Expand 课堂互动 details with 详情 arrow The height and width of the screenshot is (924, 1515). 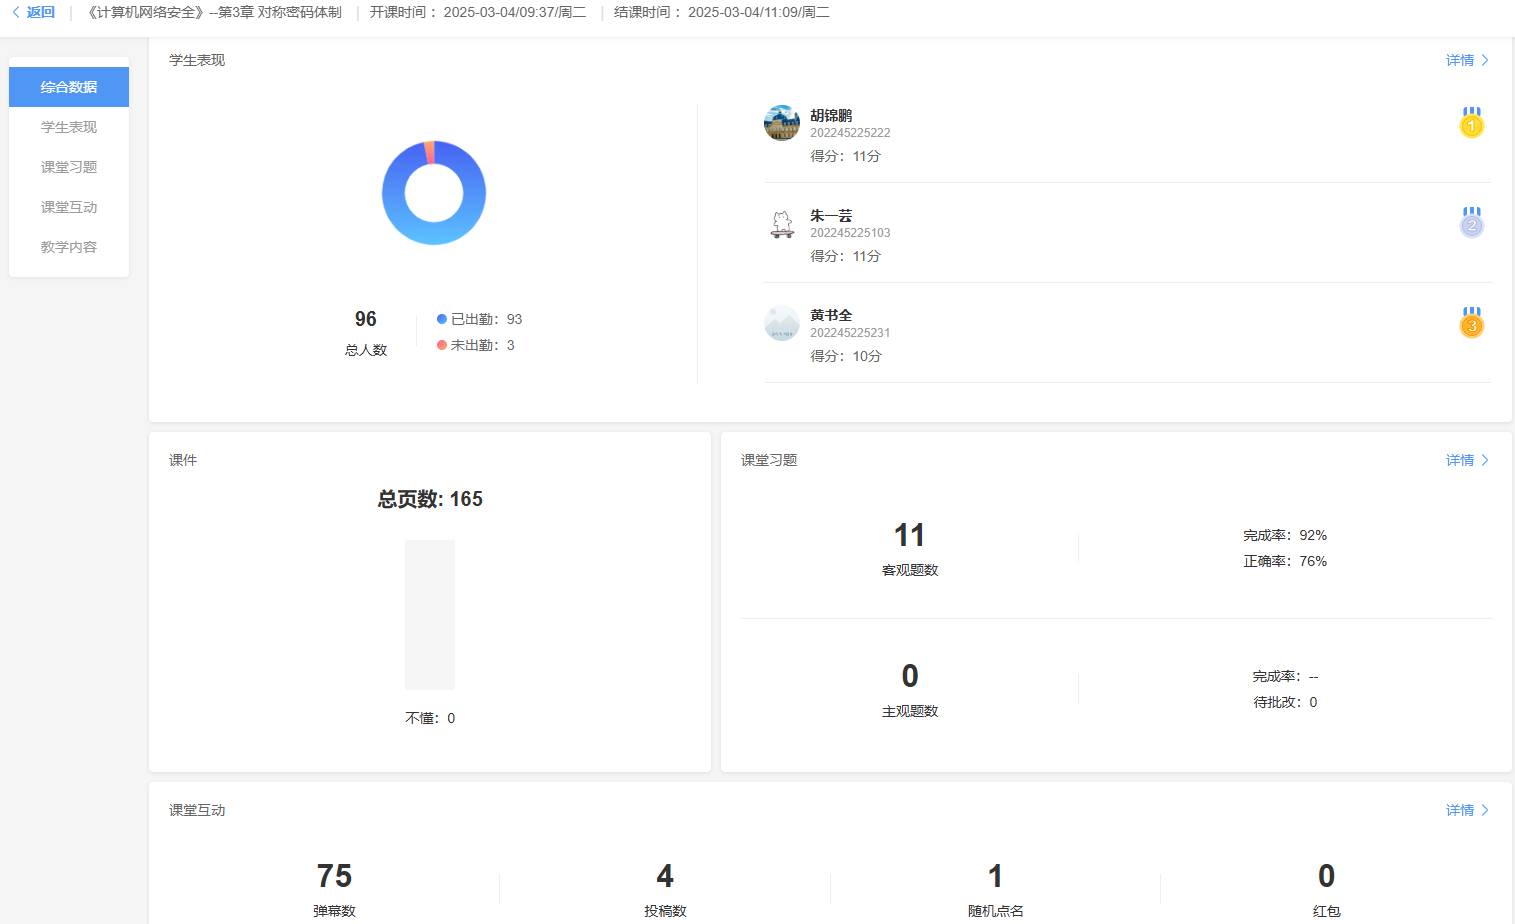coord(1484,810)
